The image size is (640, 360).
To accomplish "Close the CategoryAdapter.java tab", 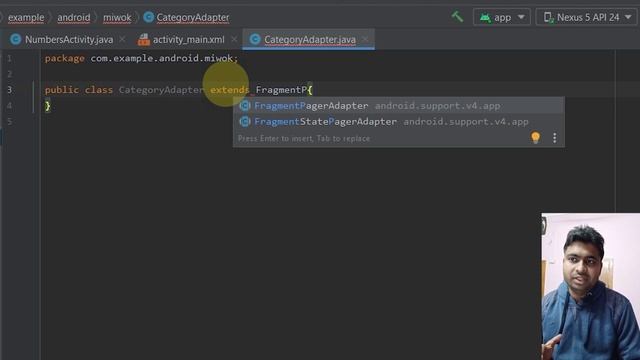I will click(x=365, y=39).
